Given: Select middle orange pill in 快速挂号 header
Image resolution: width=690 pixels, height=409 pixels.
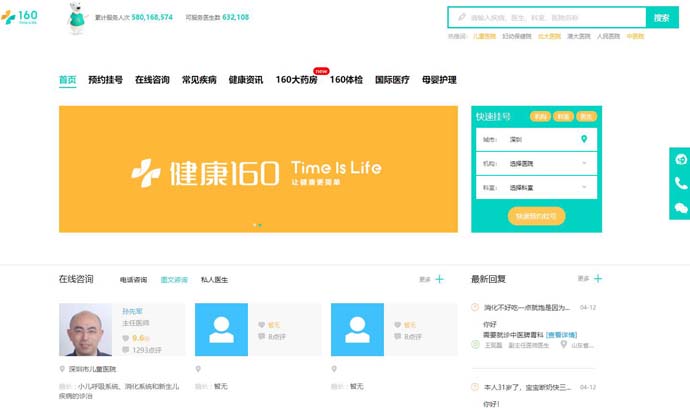Looking at the screenshot, I should (x=563, y=116).
